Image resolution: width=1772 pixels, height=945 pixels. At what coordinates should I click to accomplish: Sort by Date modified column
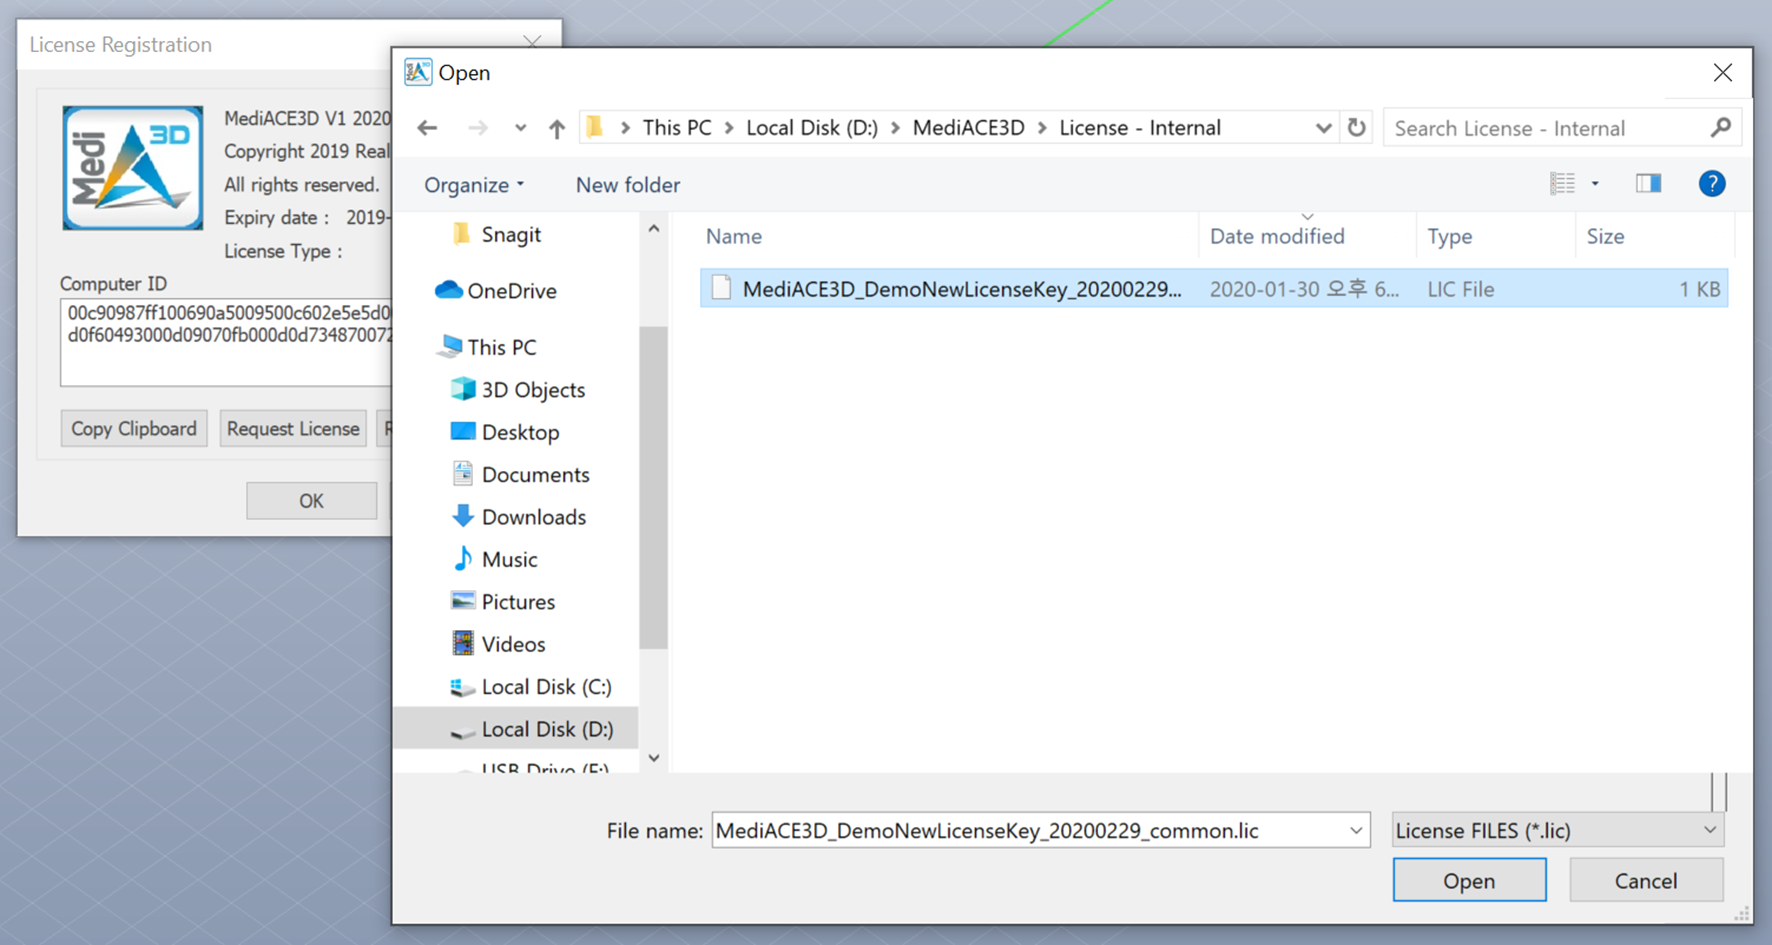[1277, 236]
